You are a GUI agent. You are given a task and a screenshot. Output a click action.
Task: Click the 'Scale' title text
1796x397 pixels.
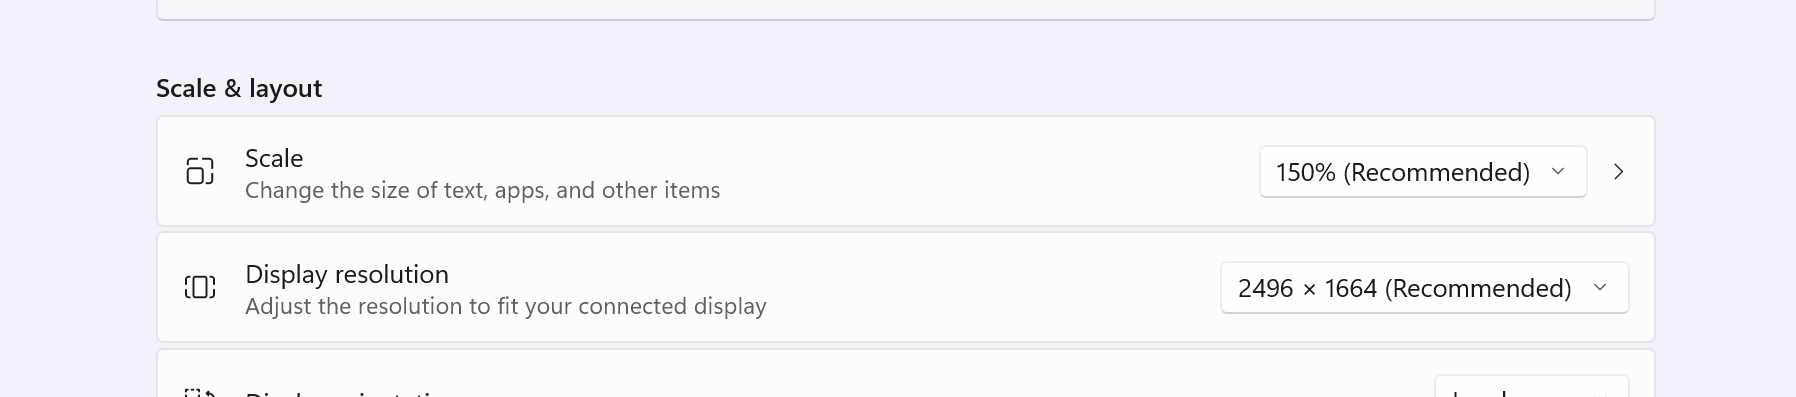(274, 158)
